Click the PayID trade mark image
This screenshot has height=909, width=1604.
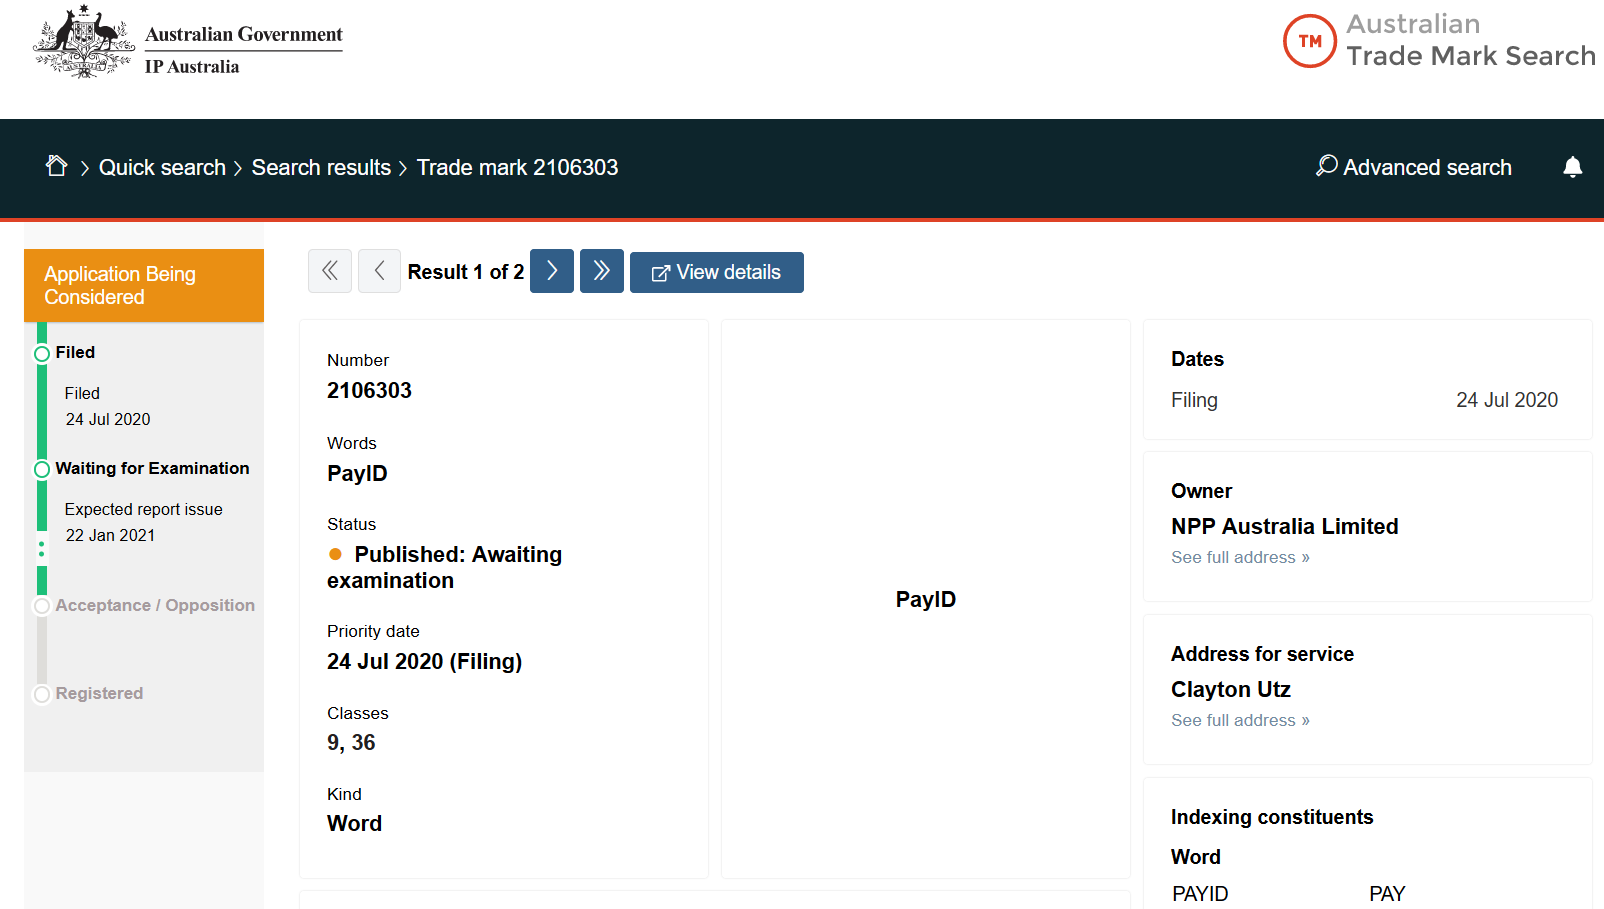(x=926, y=599)
